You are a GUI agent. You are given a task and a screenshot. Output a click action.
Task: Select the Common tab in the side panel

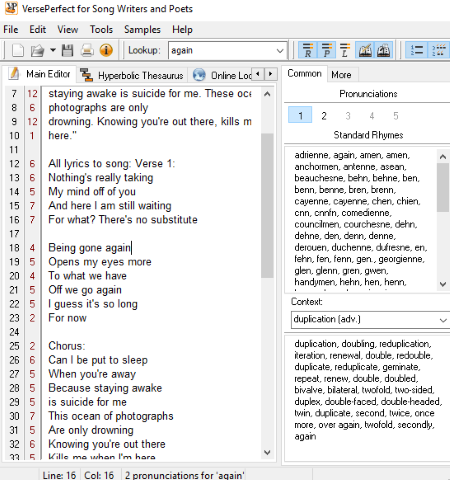(304, 73)
